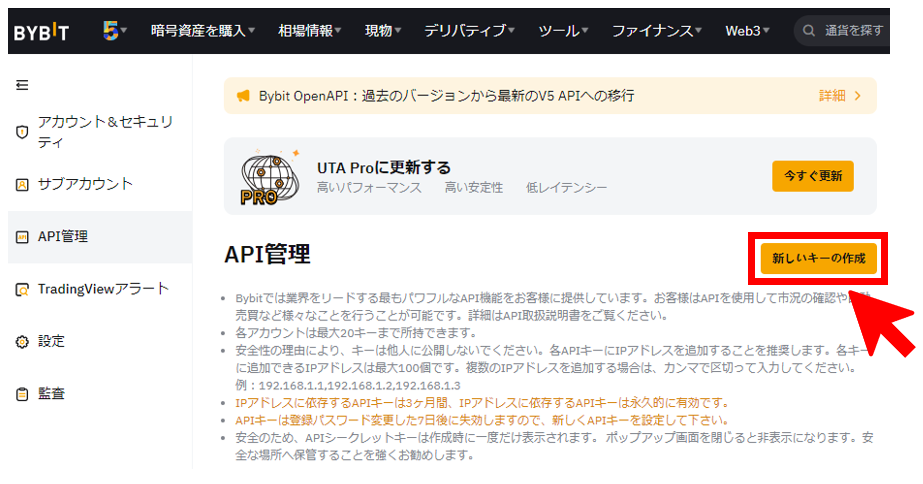Click the chevron next to 詳細
Screen dimensions: 923x484
click(x=858, y=96)
